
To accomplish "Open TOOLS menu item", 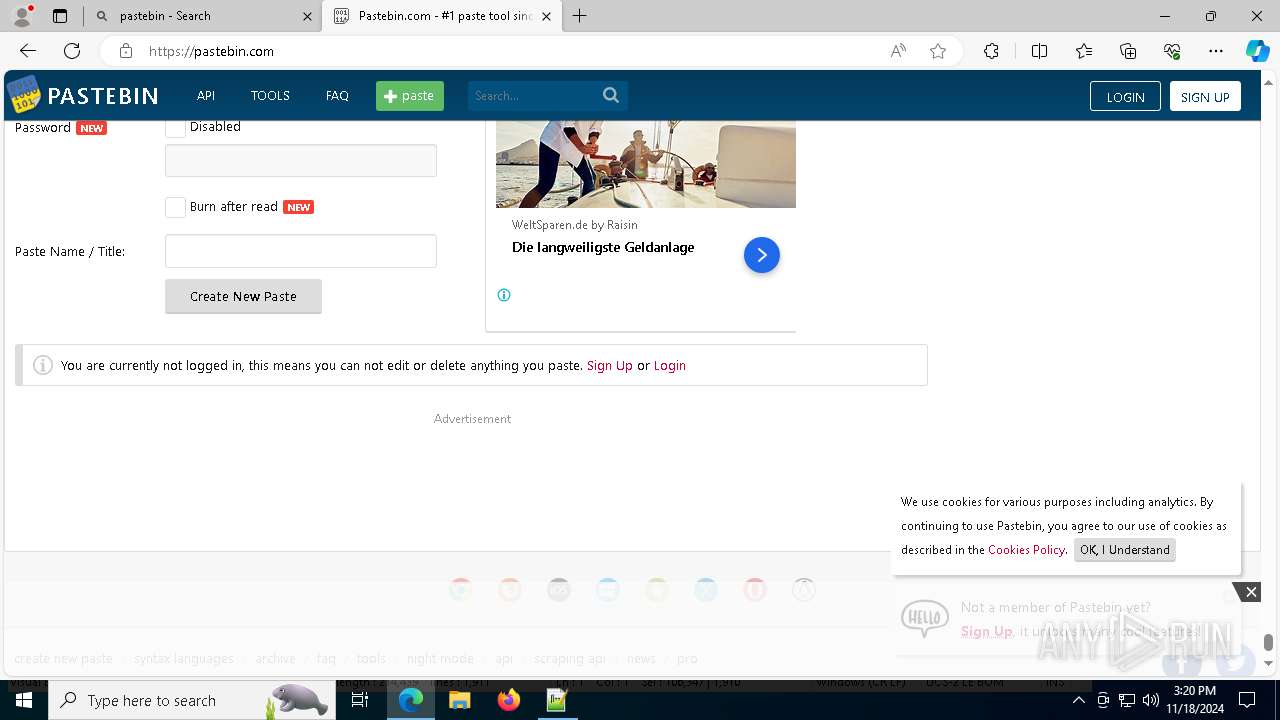I will click(270, 96).
